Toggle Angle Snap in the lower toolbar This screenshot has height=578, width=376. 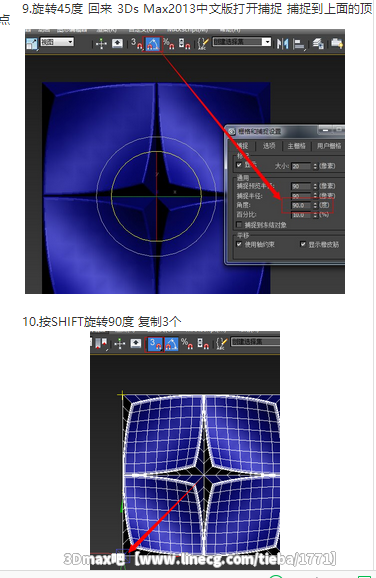point(171,344)
